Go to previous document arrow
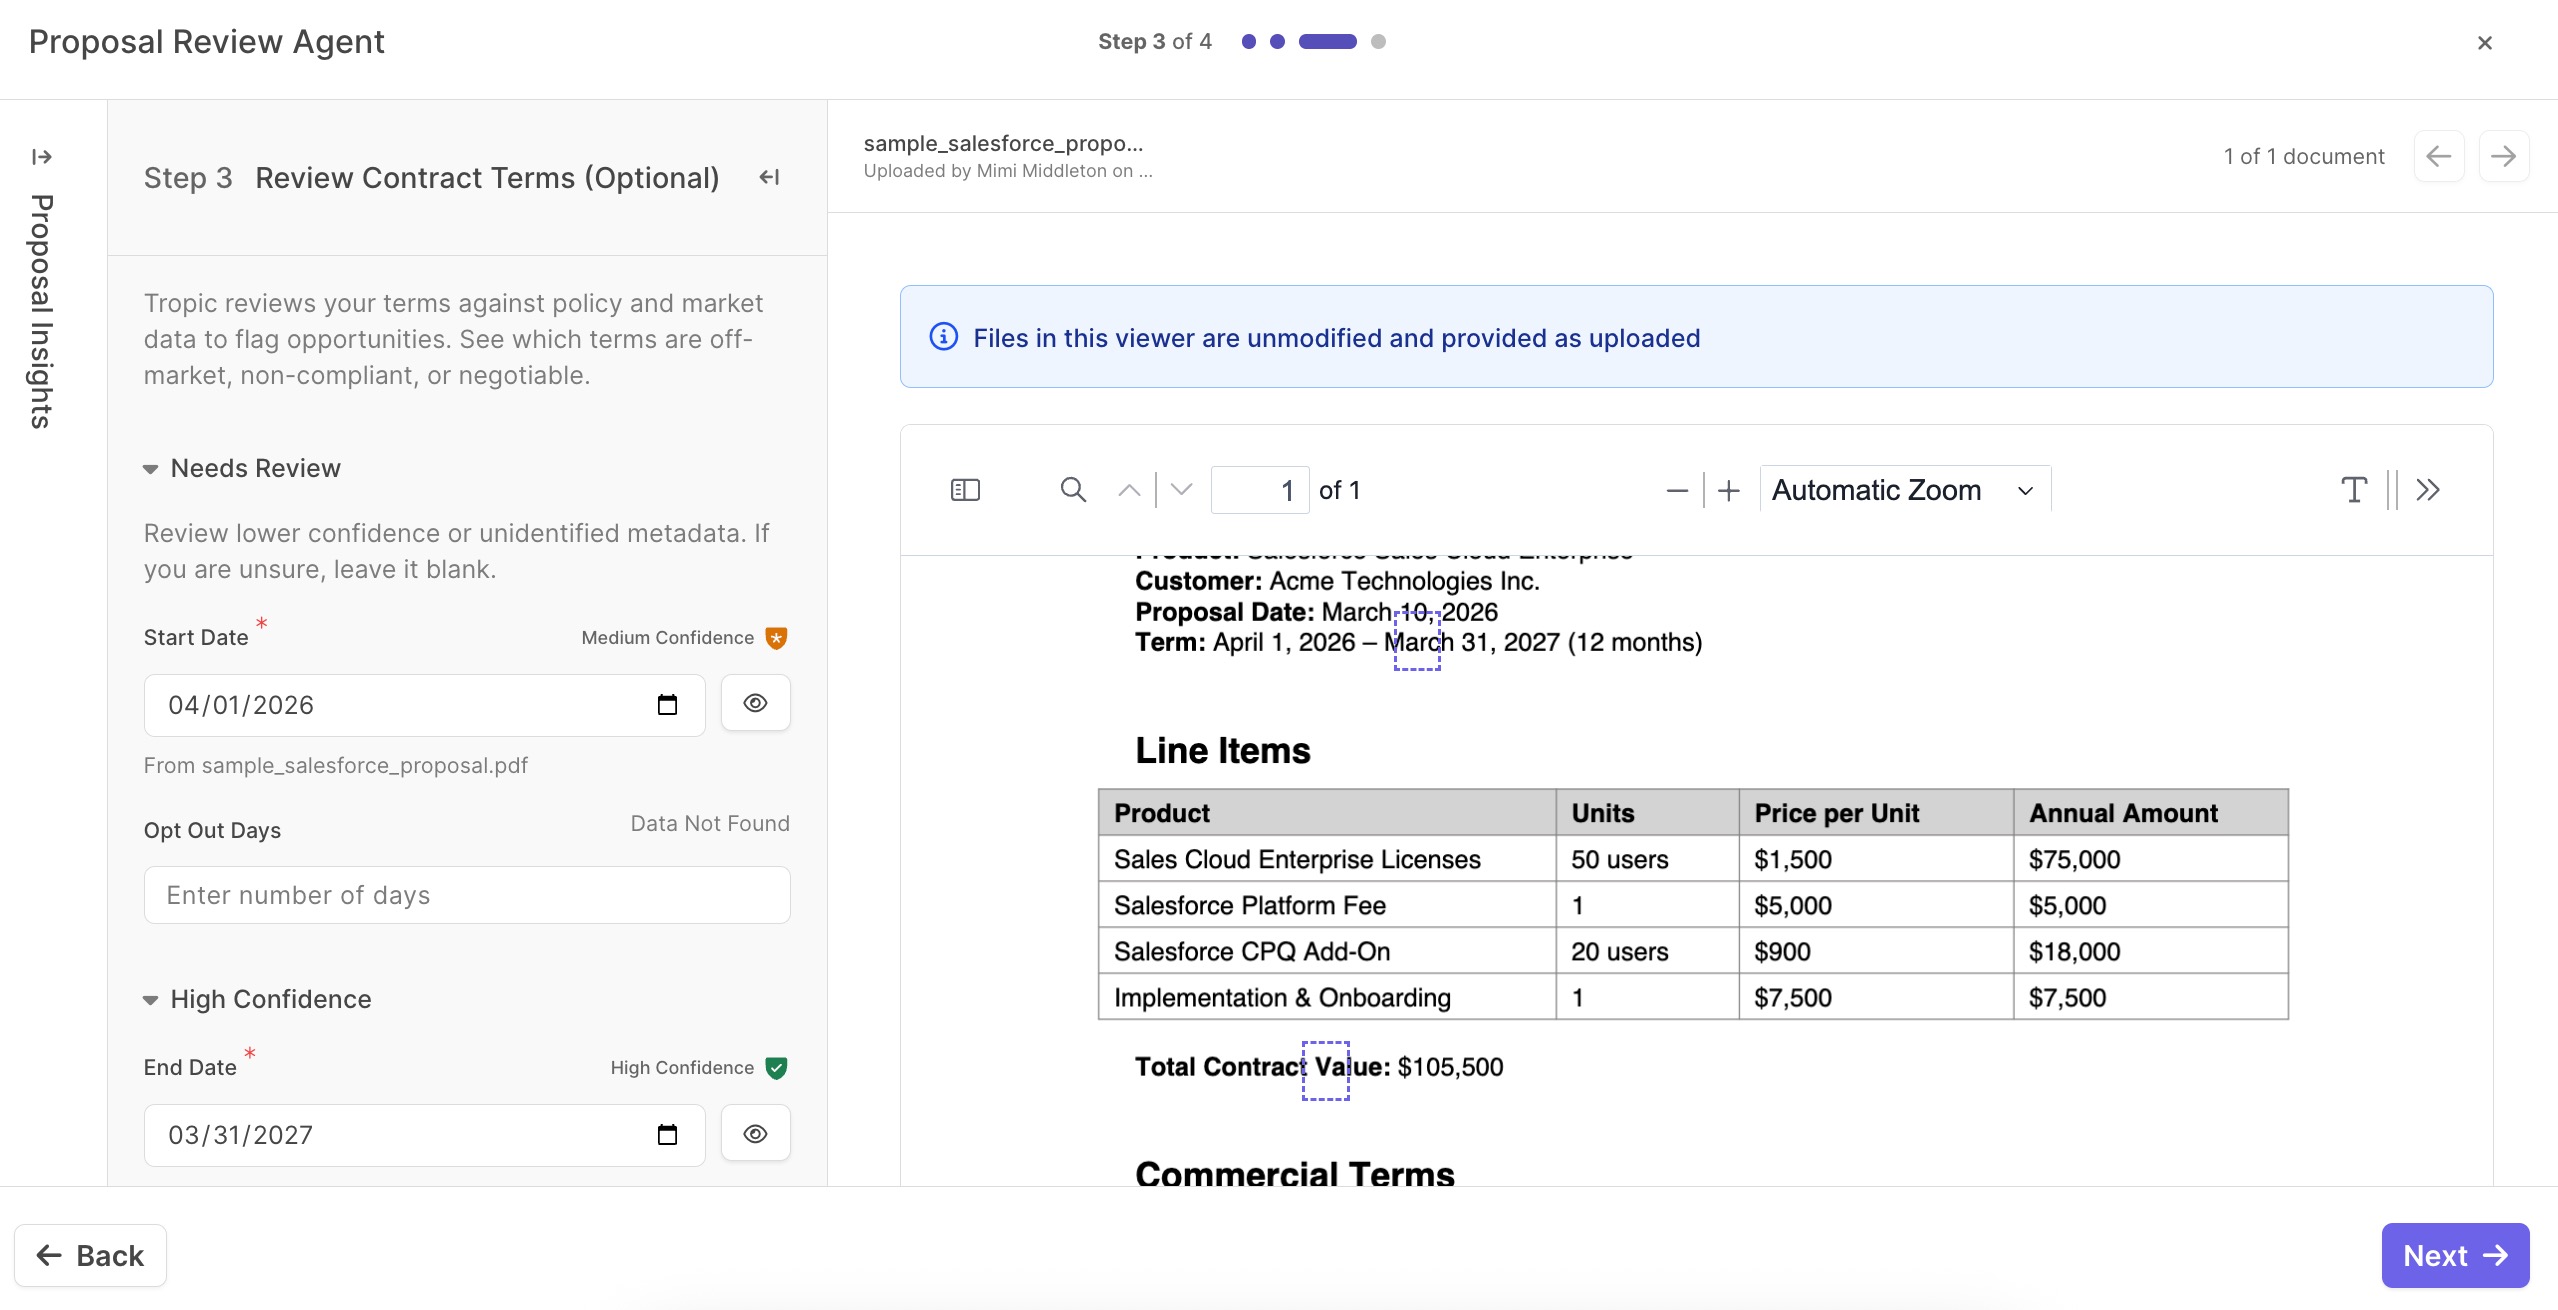 [2438, 156]
